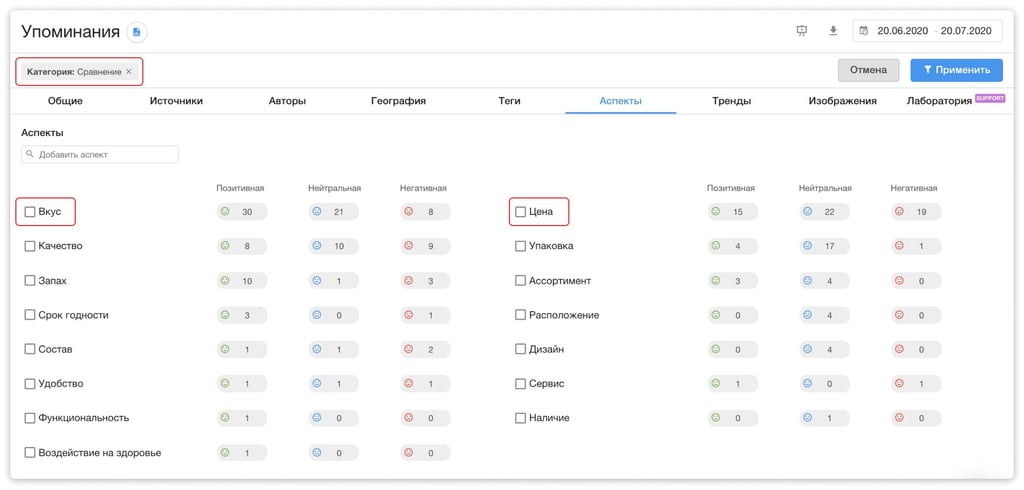Switch to the Изображения tab
The height and width of the screenshot is (490, 1024).
click(x=842, y=101)
